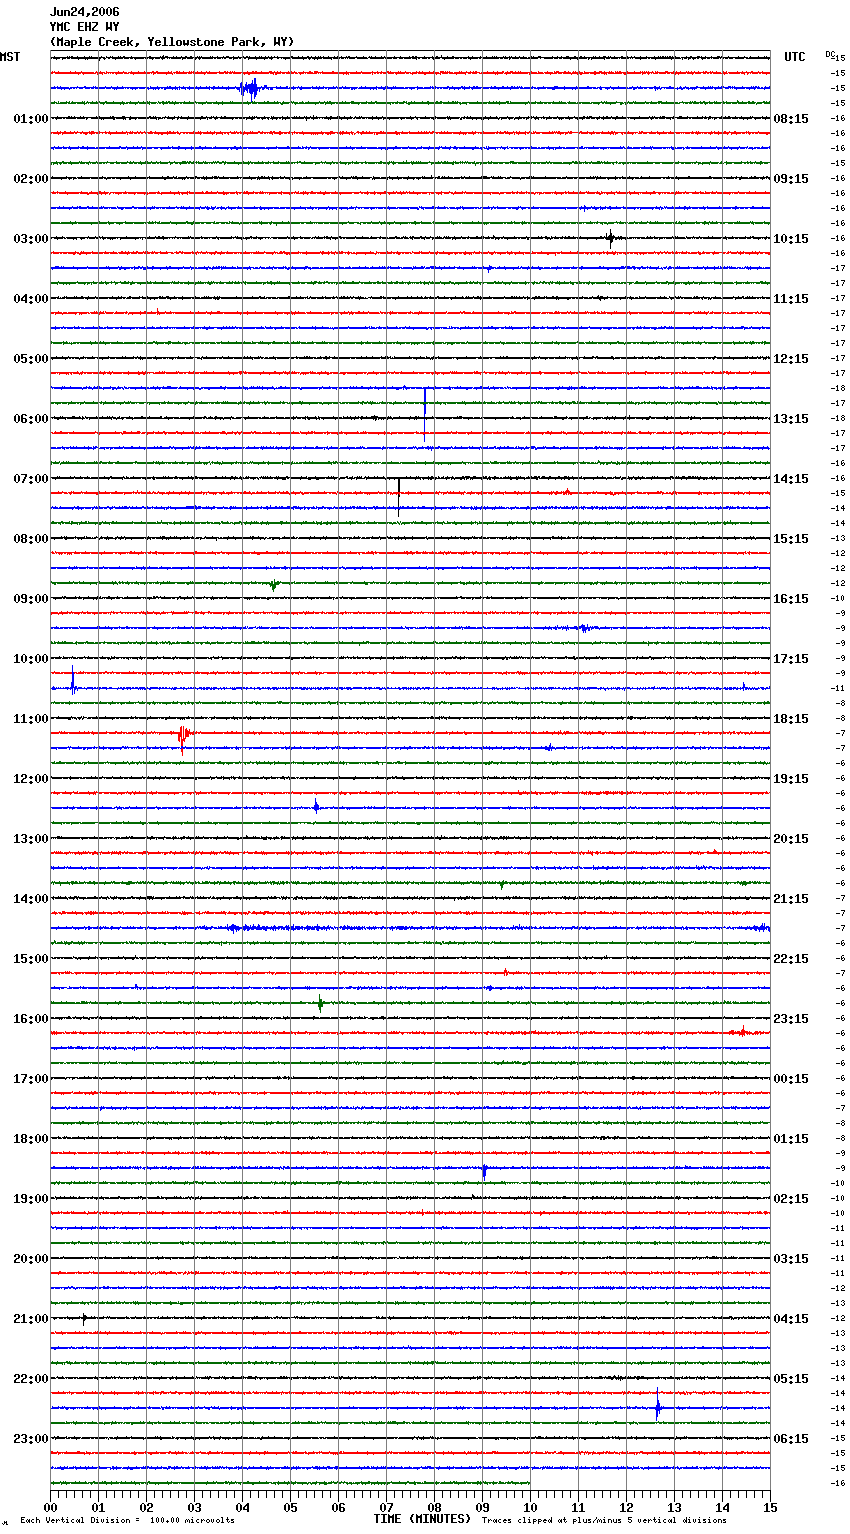
Task: Select the 03:00 MST time label
Action: click(31, 239)
